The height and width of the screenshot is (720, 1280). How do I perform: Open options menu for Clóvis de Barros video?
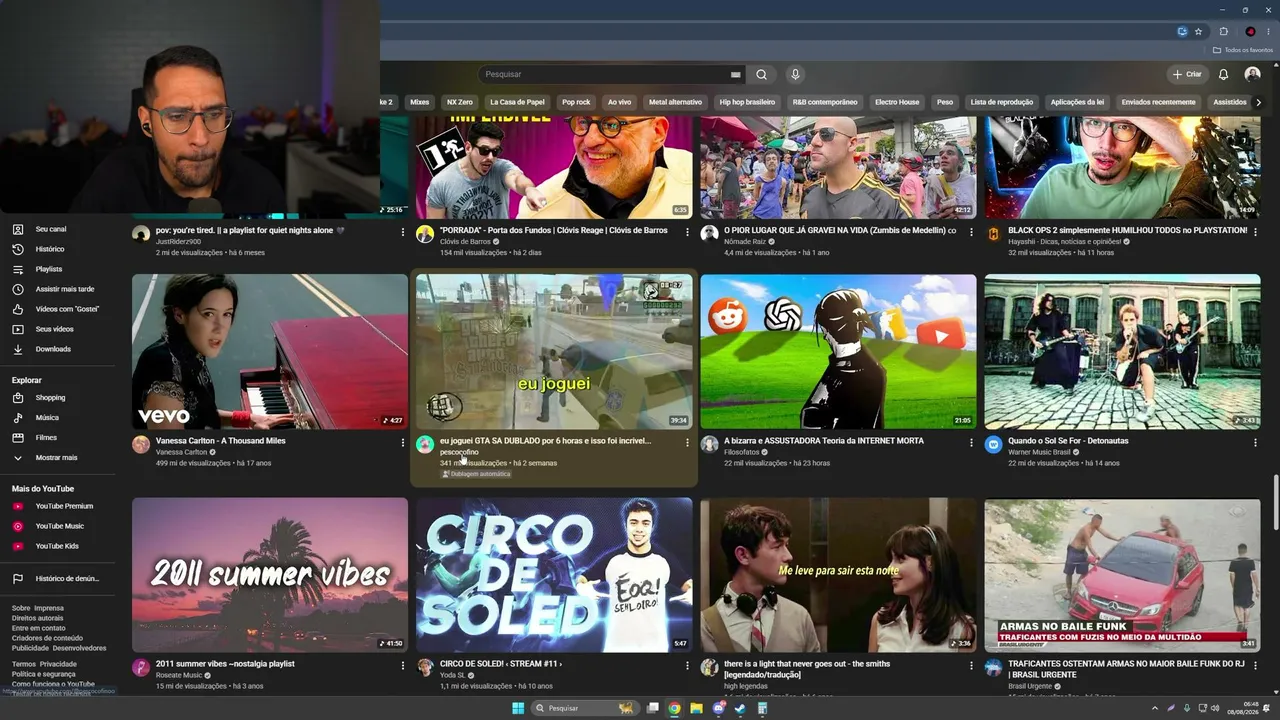tap(687, 232)
